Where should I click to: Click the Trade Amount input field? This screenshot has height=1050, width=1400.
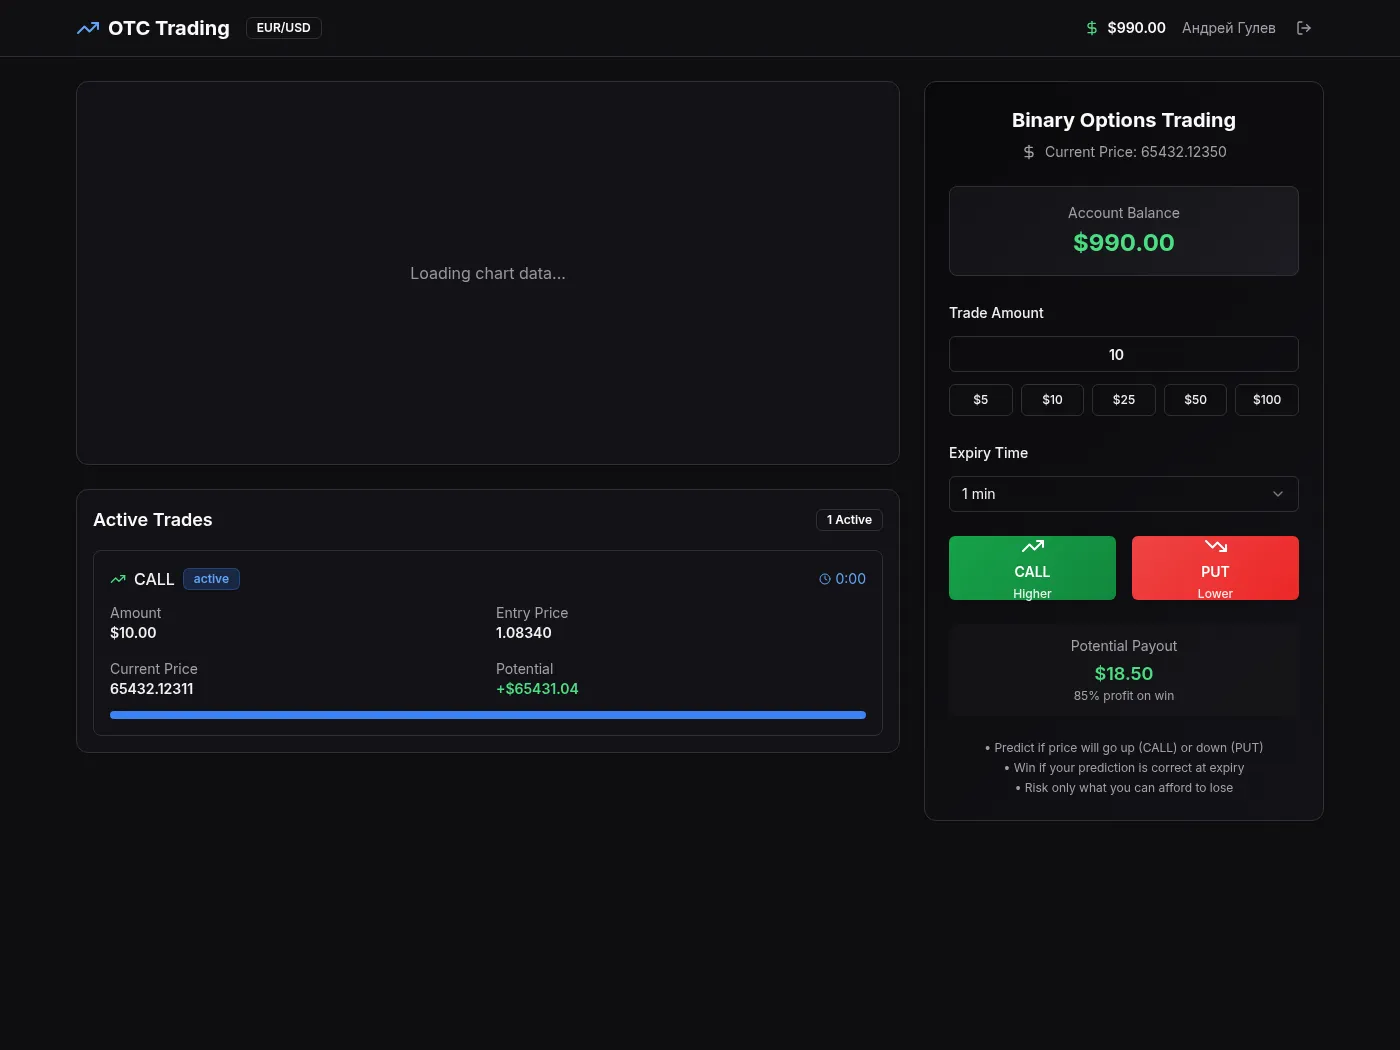pyautogui.click(x=1124, y=354)
